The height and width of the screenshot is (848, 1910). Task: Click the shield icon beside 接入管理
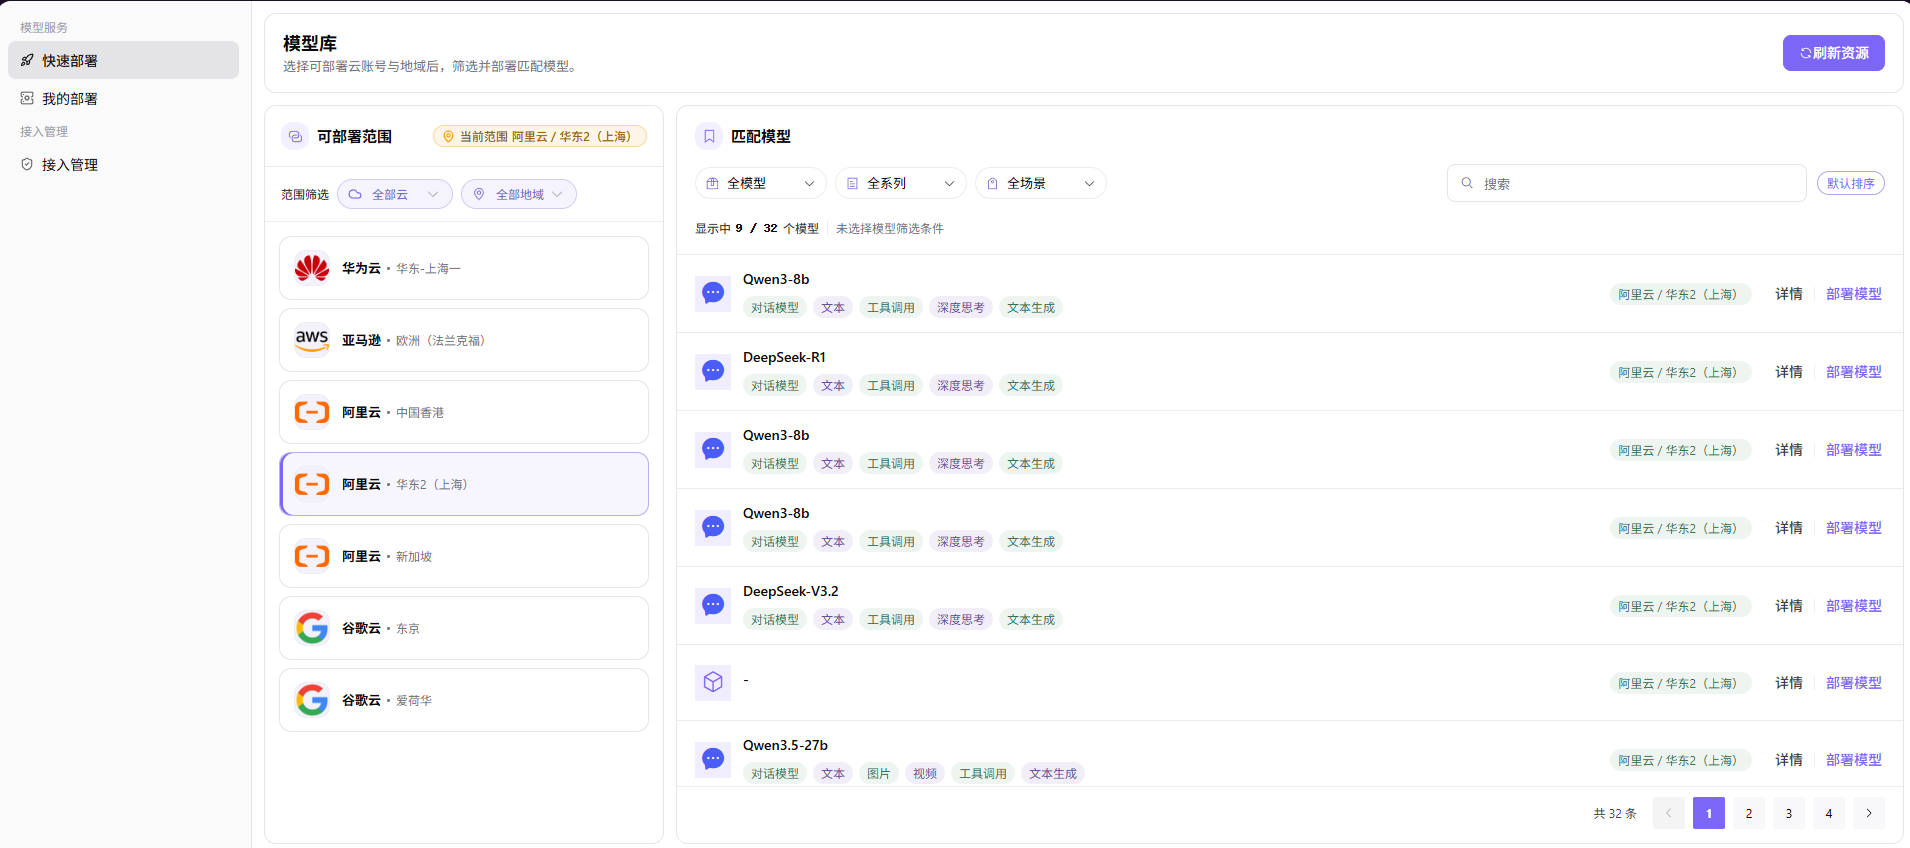pos(27,164)
